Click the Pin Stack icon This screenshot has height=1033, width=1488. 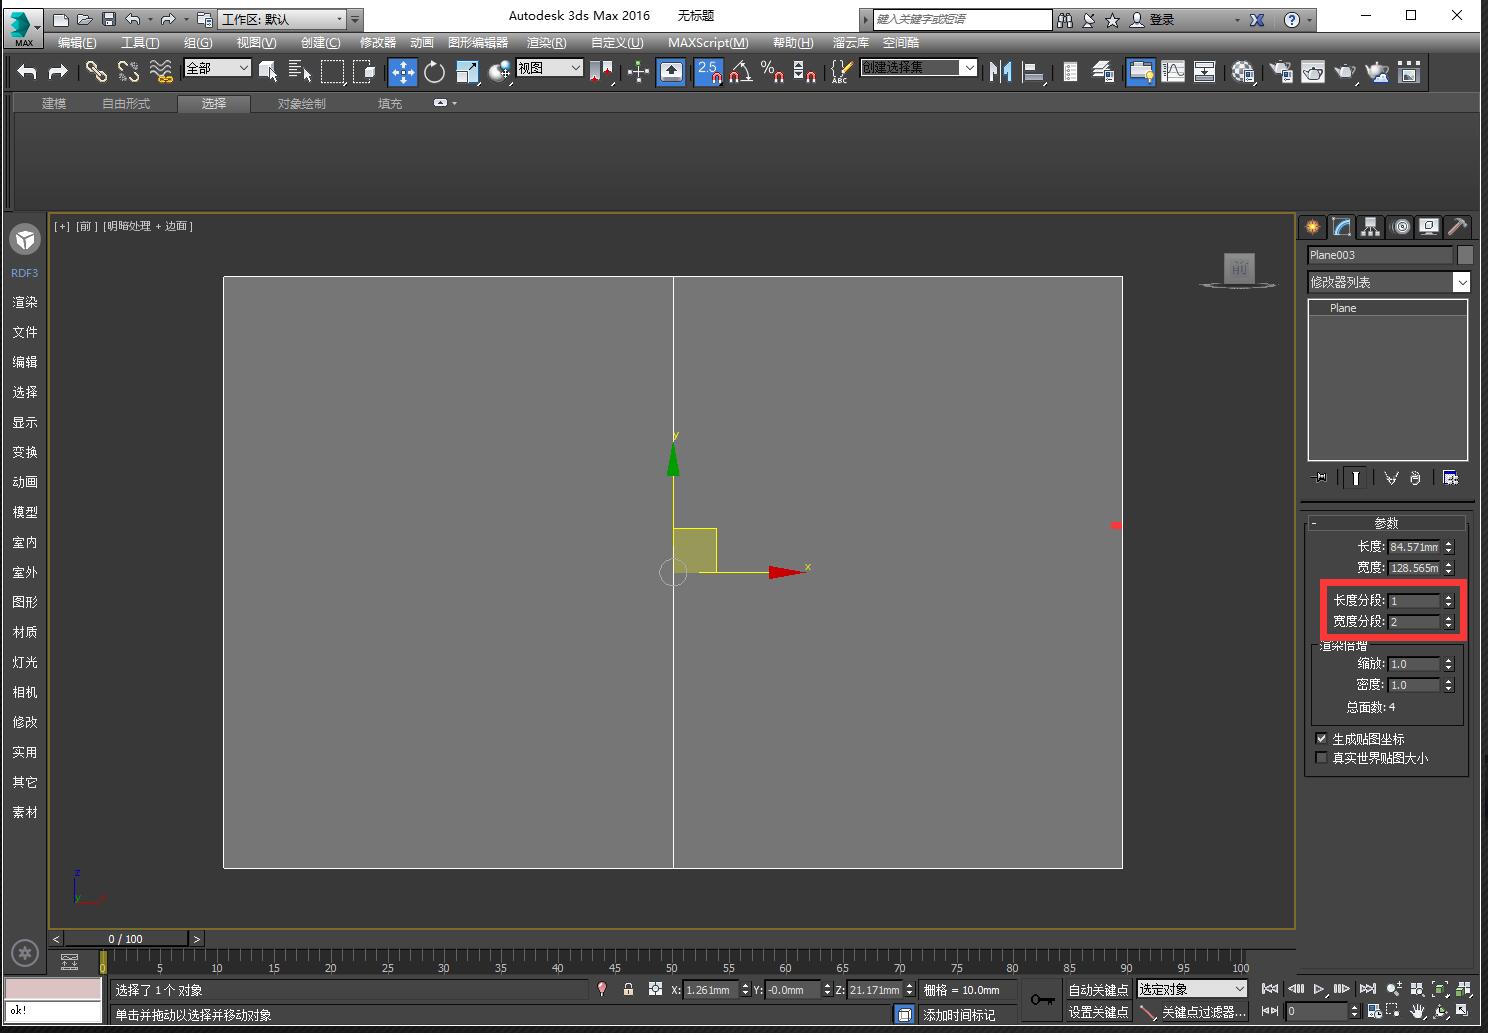click(1320, 478)
